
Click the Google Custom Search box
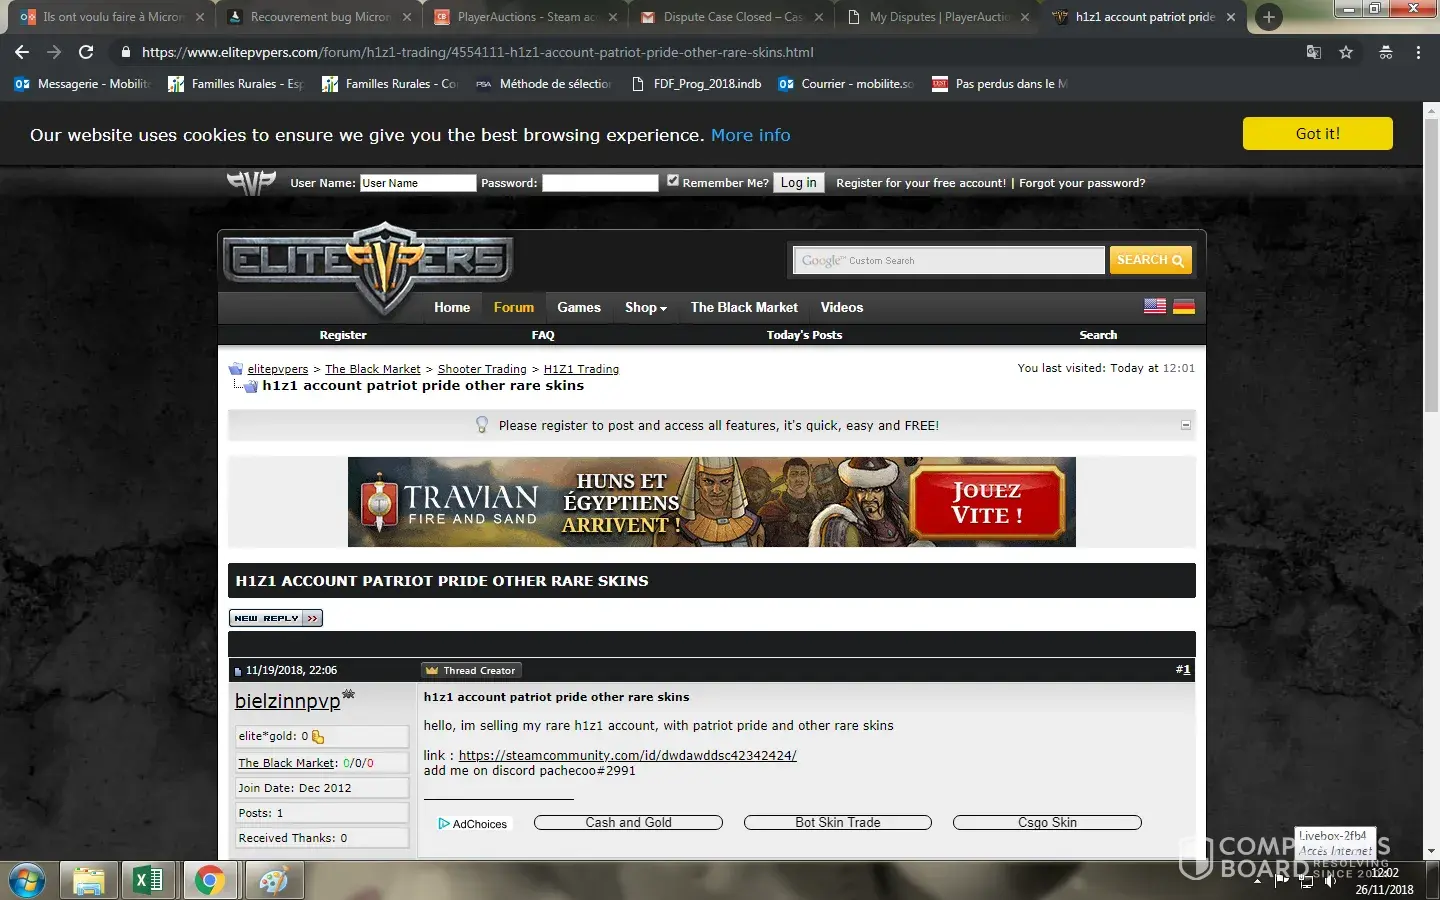948,261
